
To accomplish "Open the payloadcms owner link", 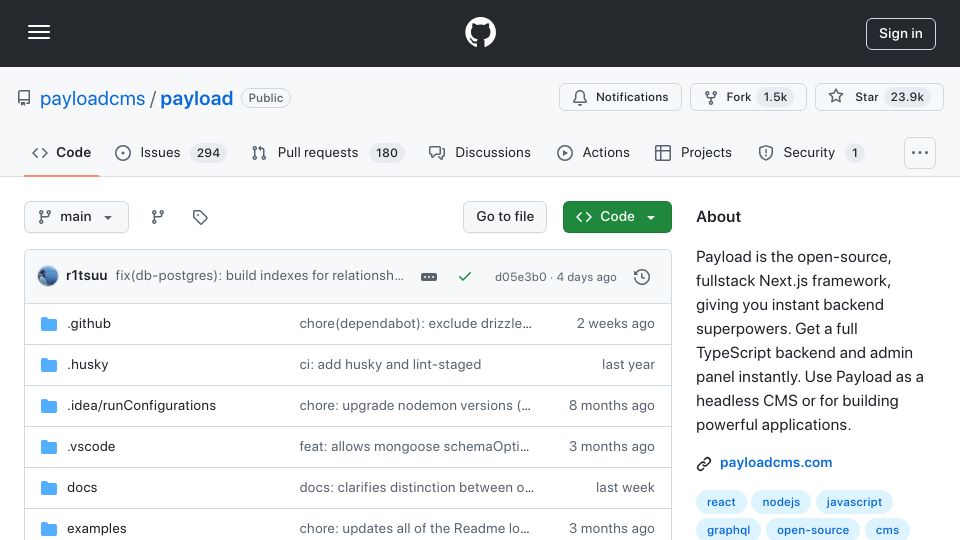I will (92, 98).
